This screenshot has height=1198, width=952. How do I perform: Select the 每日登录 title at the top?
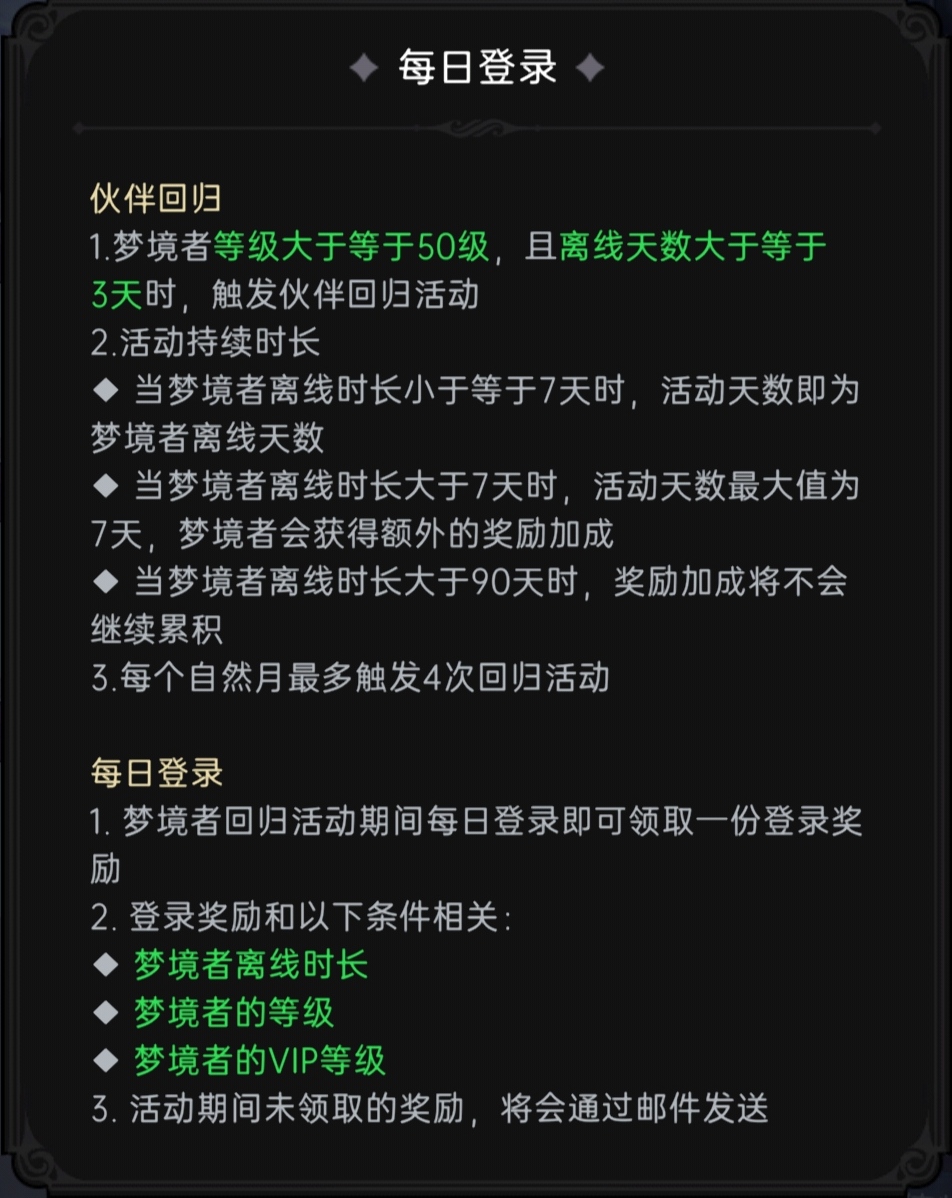click(477, 69)
